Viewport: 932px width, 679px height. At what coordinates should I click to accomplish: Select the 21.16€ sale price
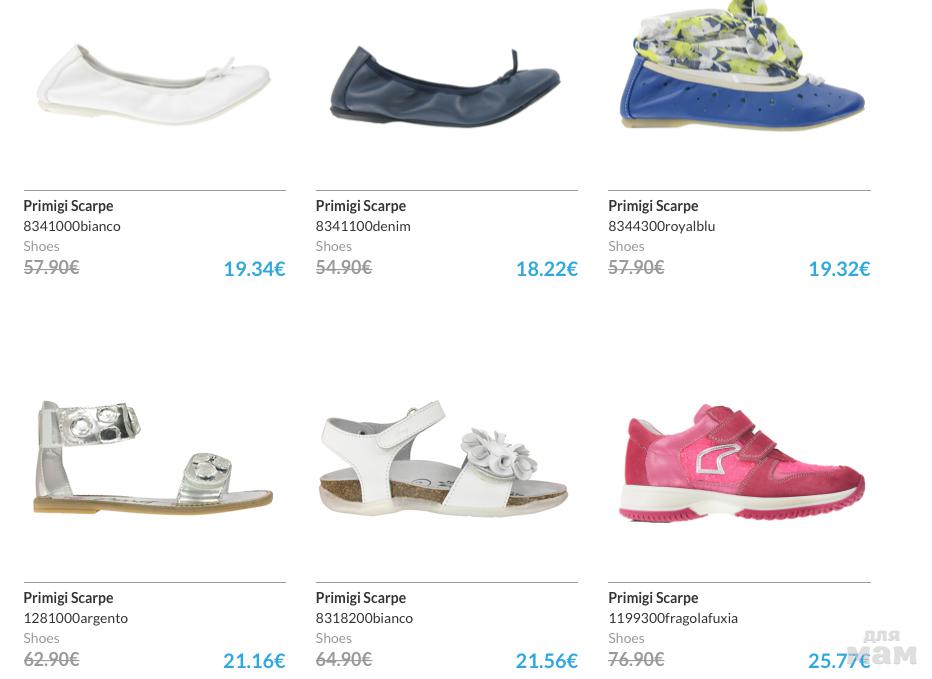point(254,661)
